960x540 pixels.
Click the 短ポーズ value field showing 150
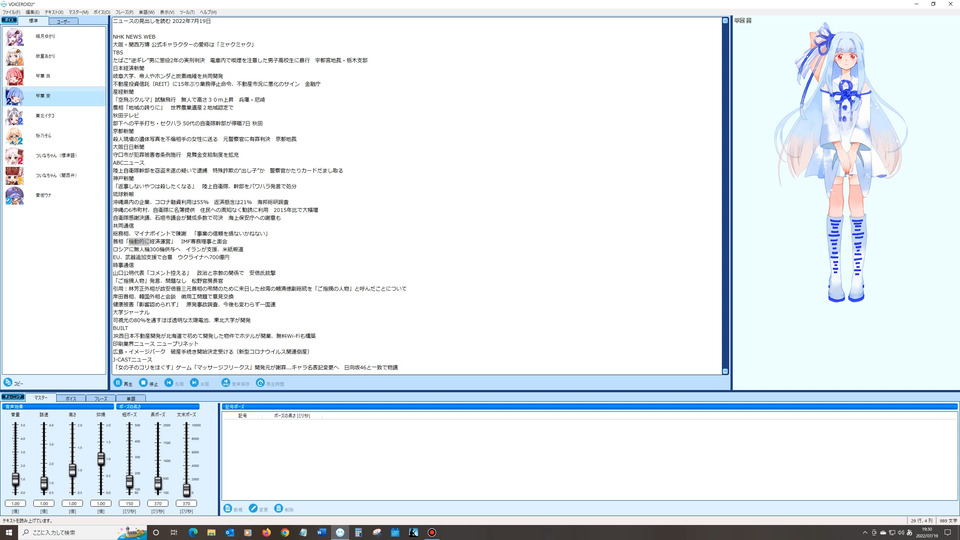point(129,503)
